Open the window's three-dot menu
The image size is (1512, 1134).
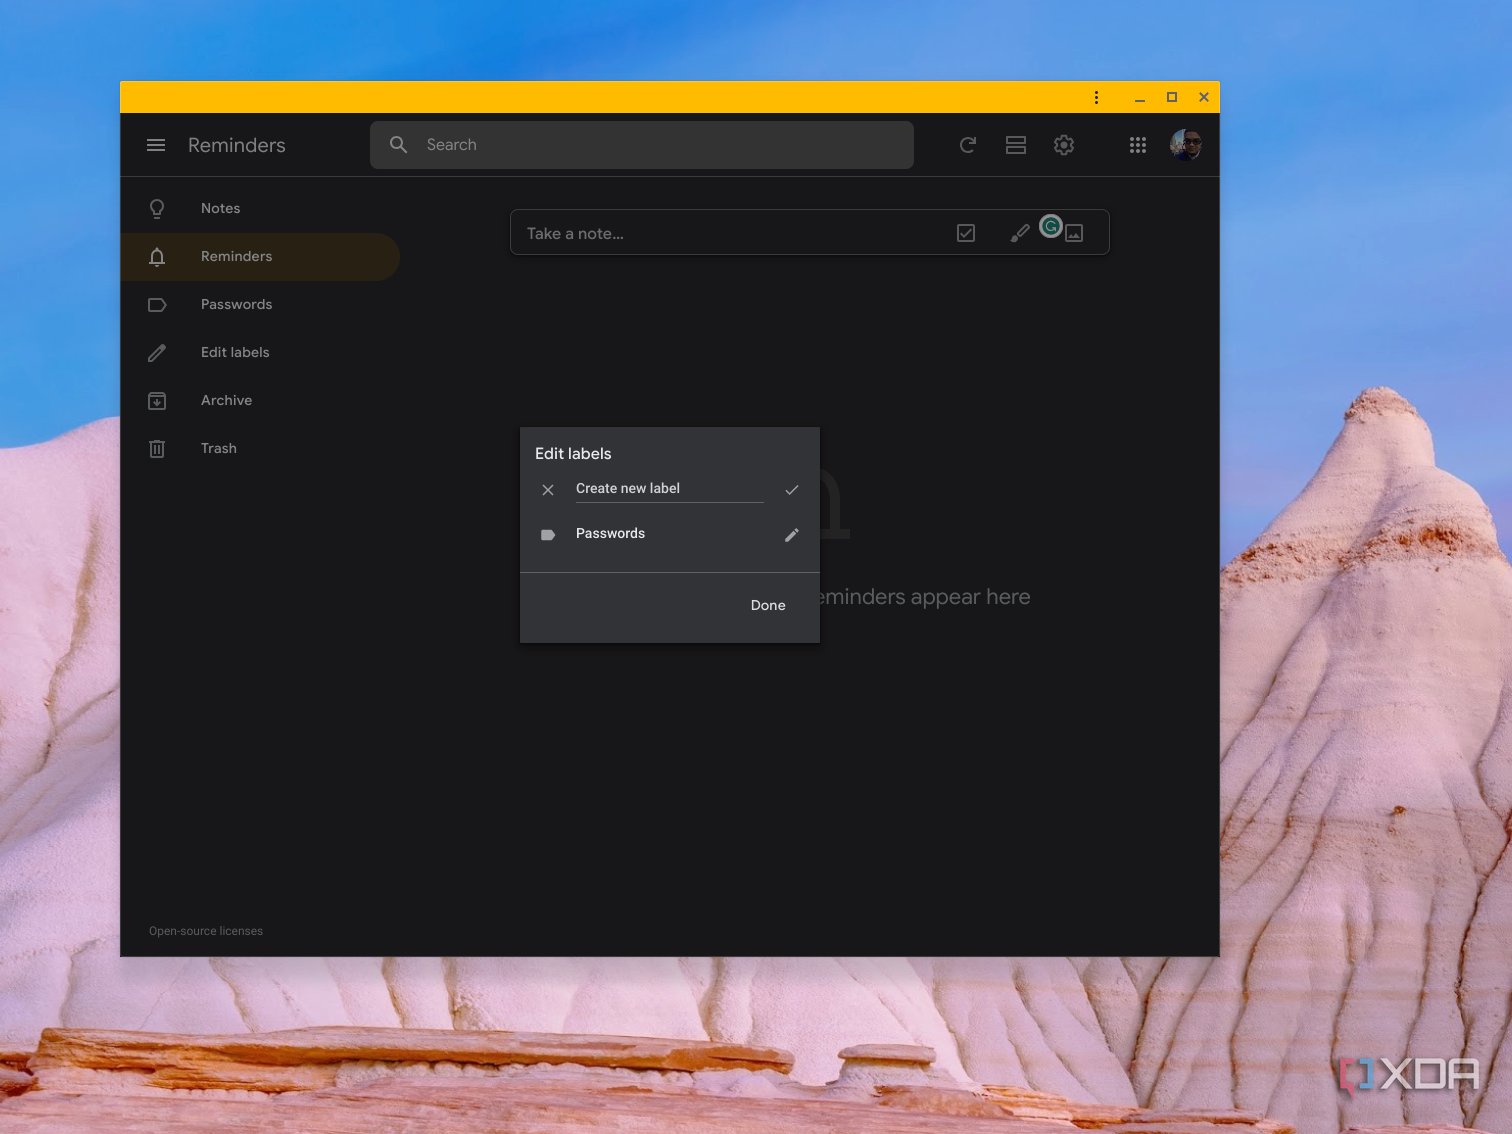click(x=1096, y=97)
